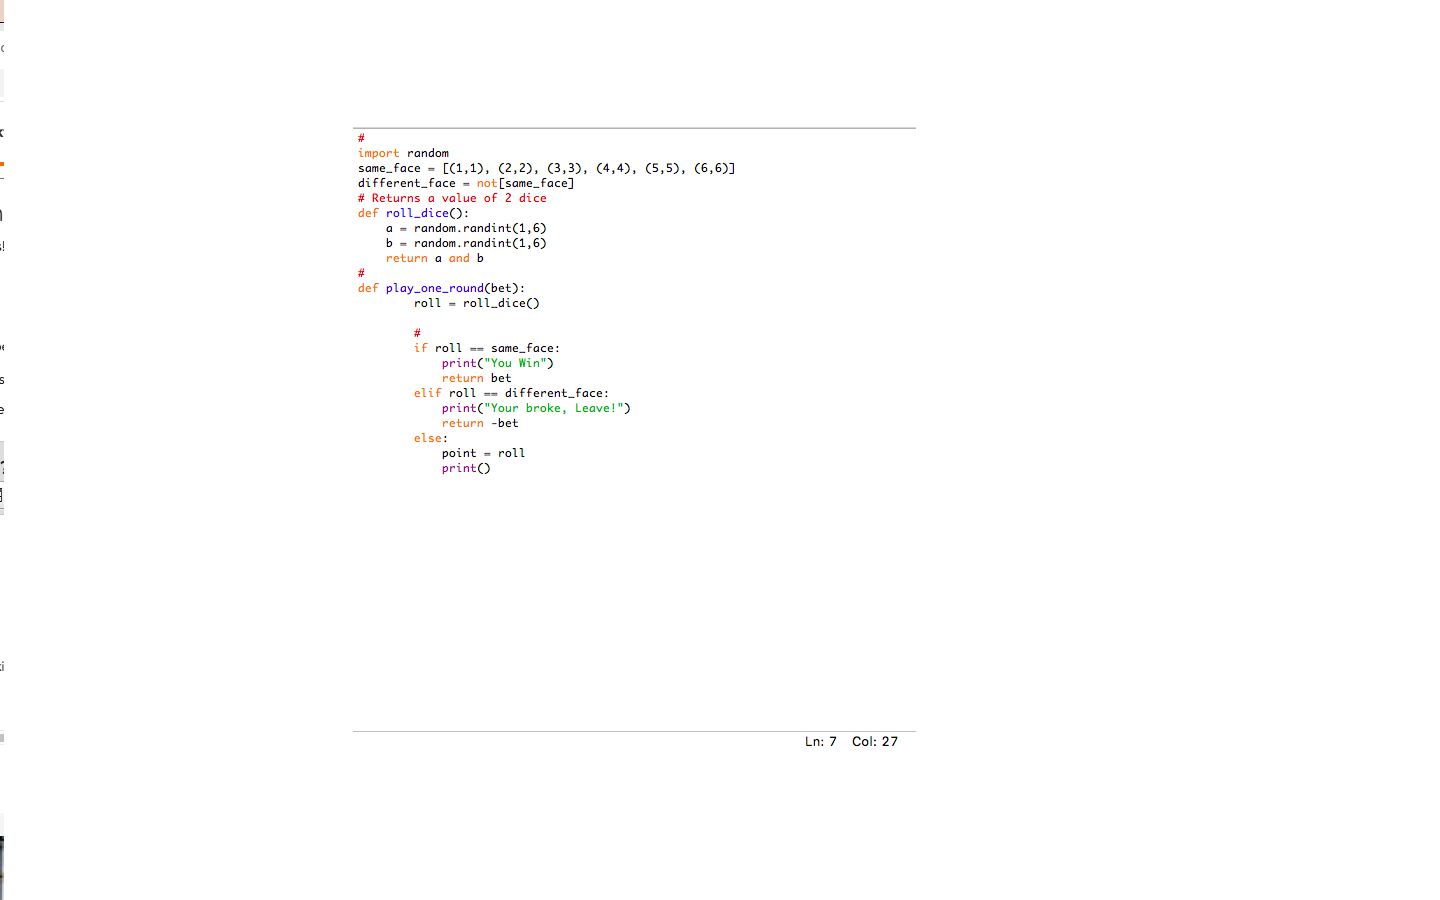Click the Col: 27 column indicator
Viewport: 1440px width, 900px height.
(x=874, y=741)
